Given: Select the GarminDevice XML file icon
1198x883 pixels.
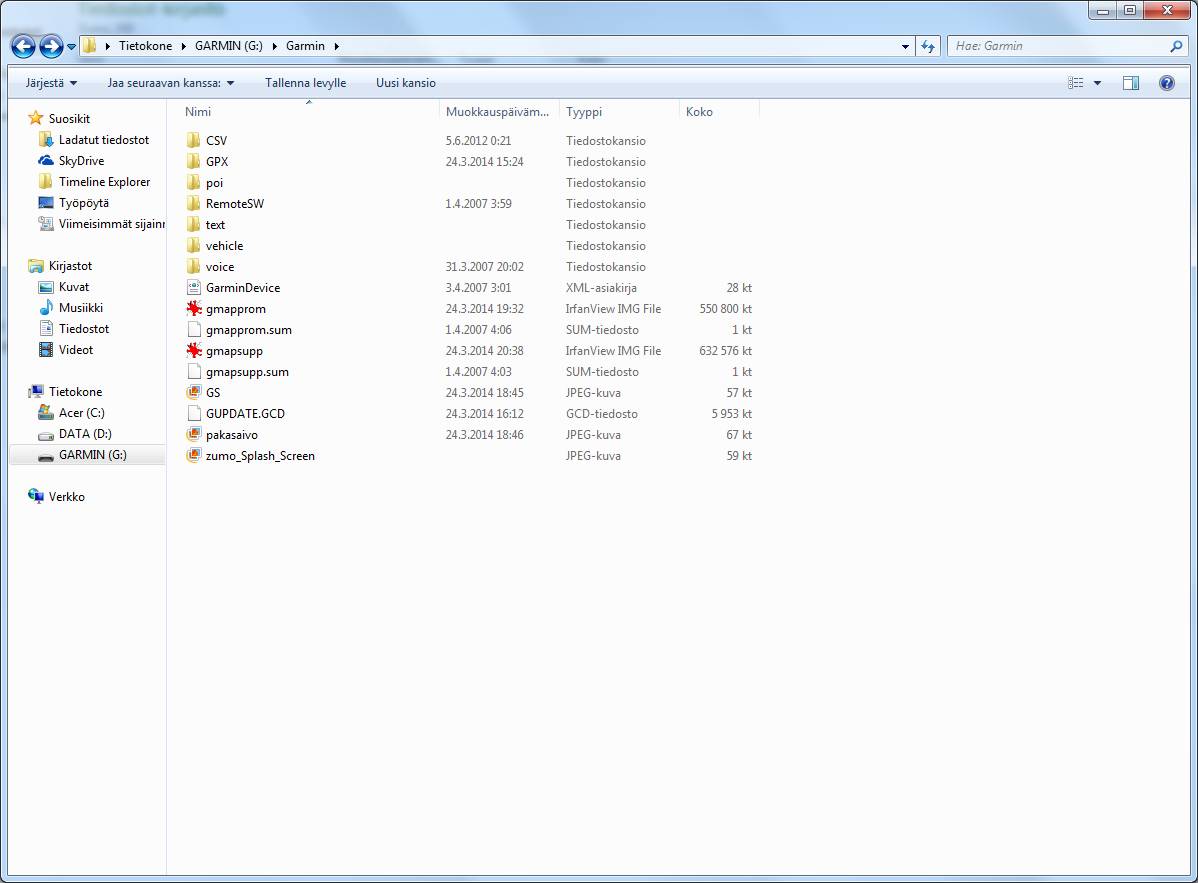Looking at the screenshot, I should click(194, 287).
